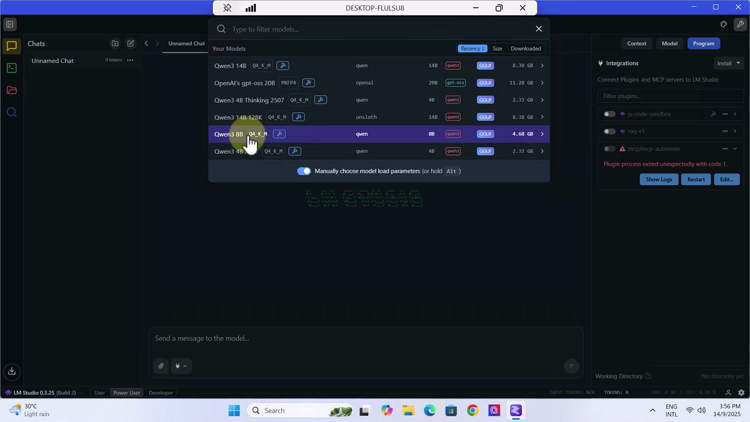Viewport: 750px width, 422px height.
Task: Click the Show Logs button
Action: click(659, 179)
